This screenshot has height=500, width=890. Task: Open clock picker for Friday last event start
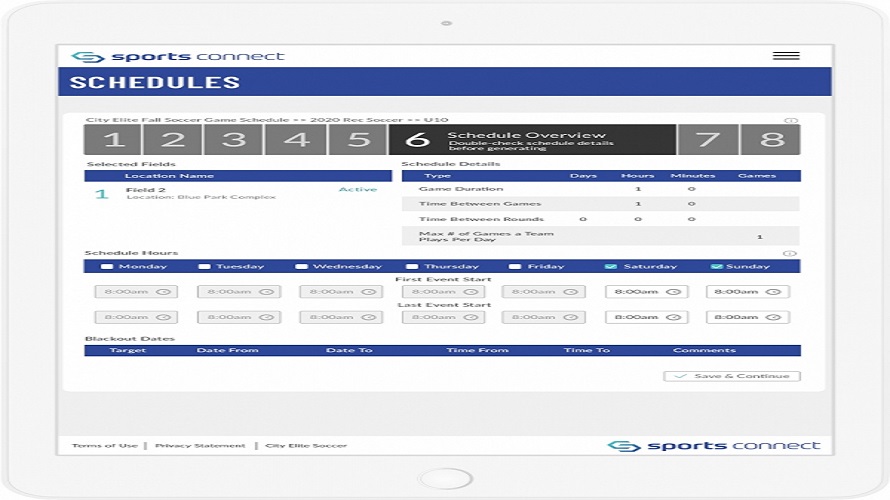[570, 317]
